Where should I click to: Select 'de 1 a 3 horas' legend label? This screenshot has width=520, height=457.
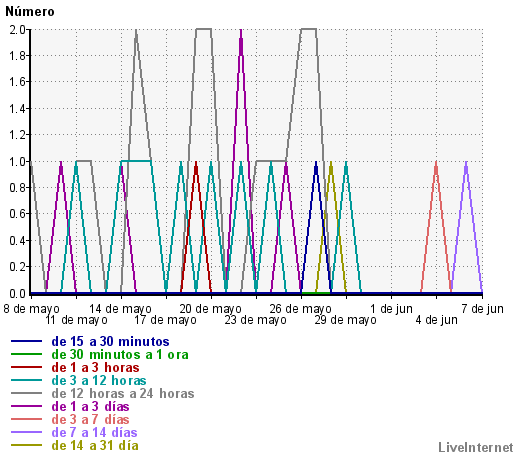point(95,368)
